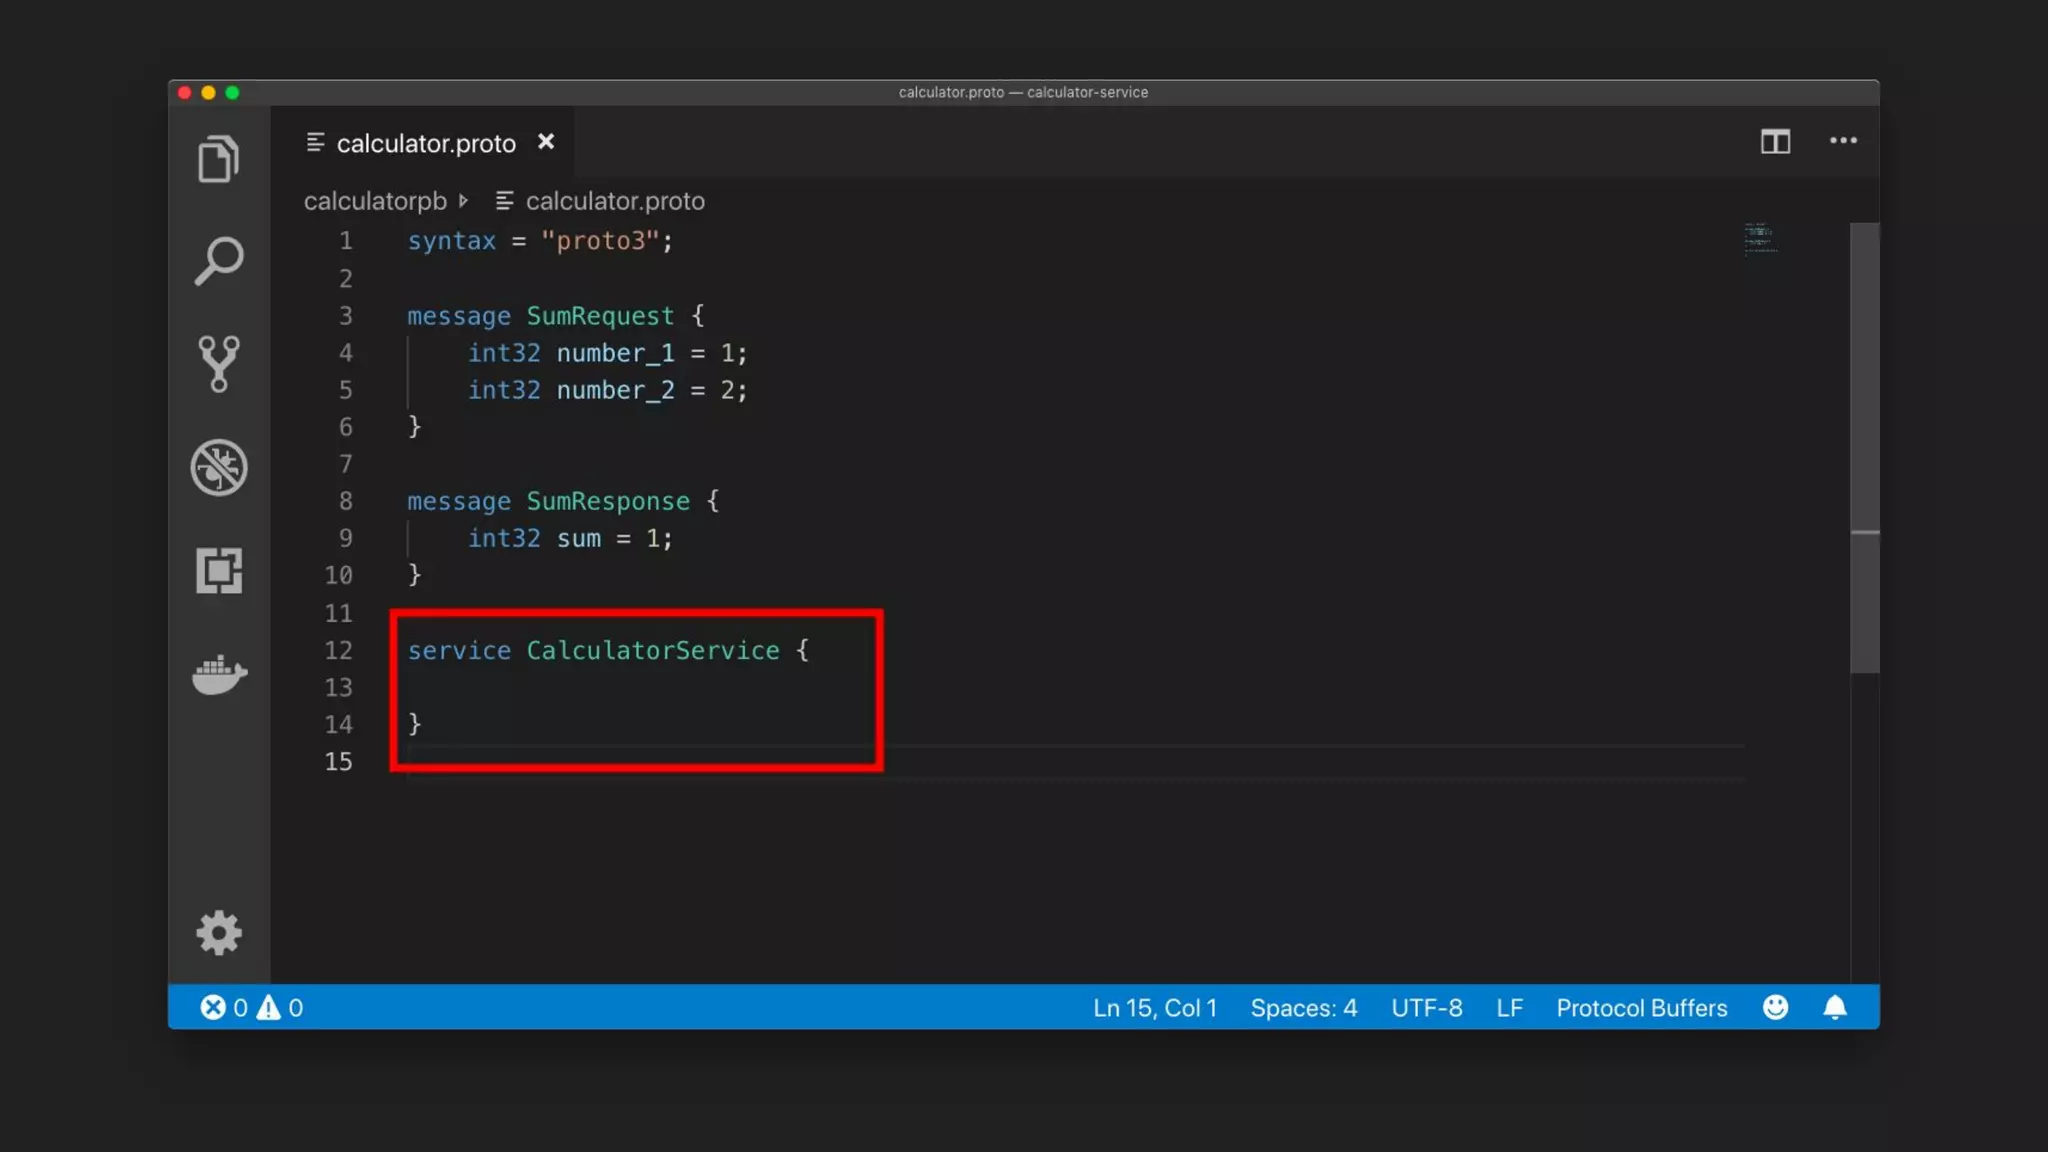The image size is (2048, 1152).
Task: Open the Extensions view
Action: [218, 571]
